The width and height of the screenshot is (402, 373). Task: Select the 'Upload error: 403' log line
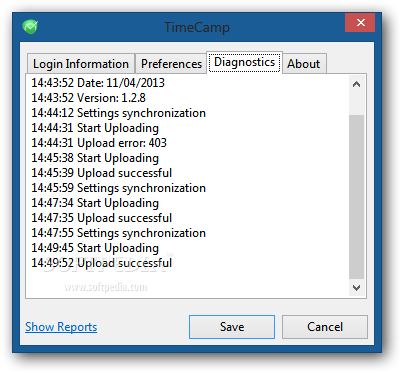[99, 143]
